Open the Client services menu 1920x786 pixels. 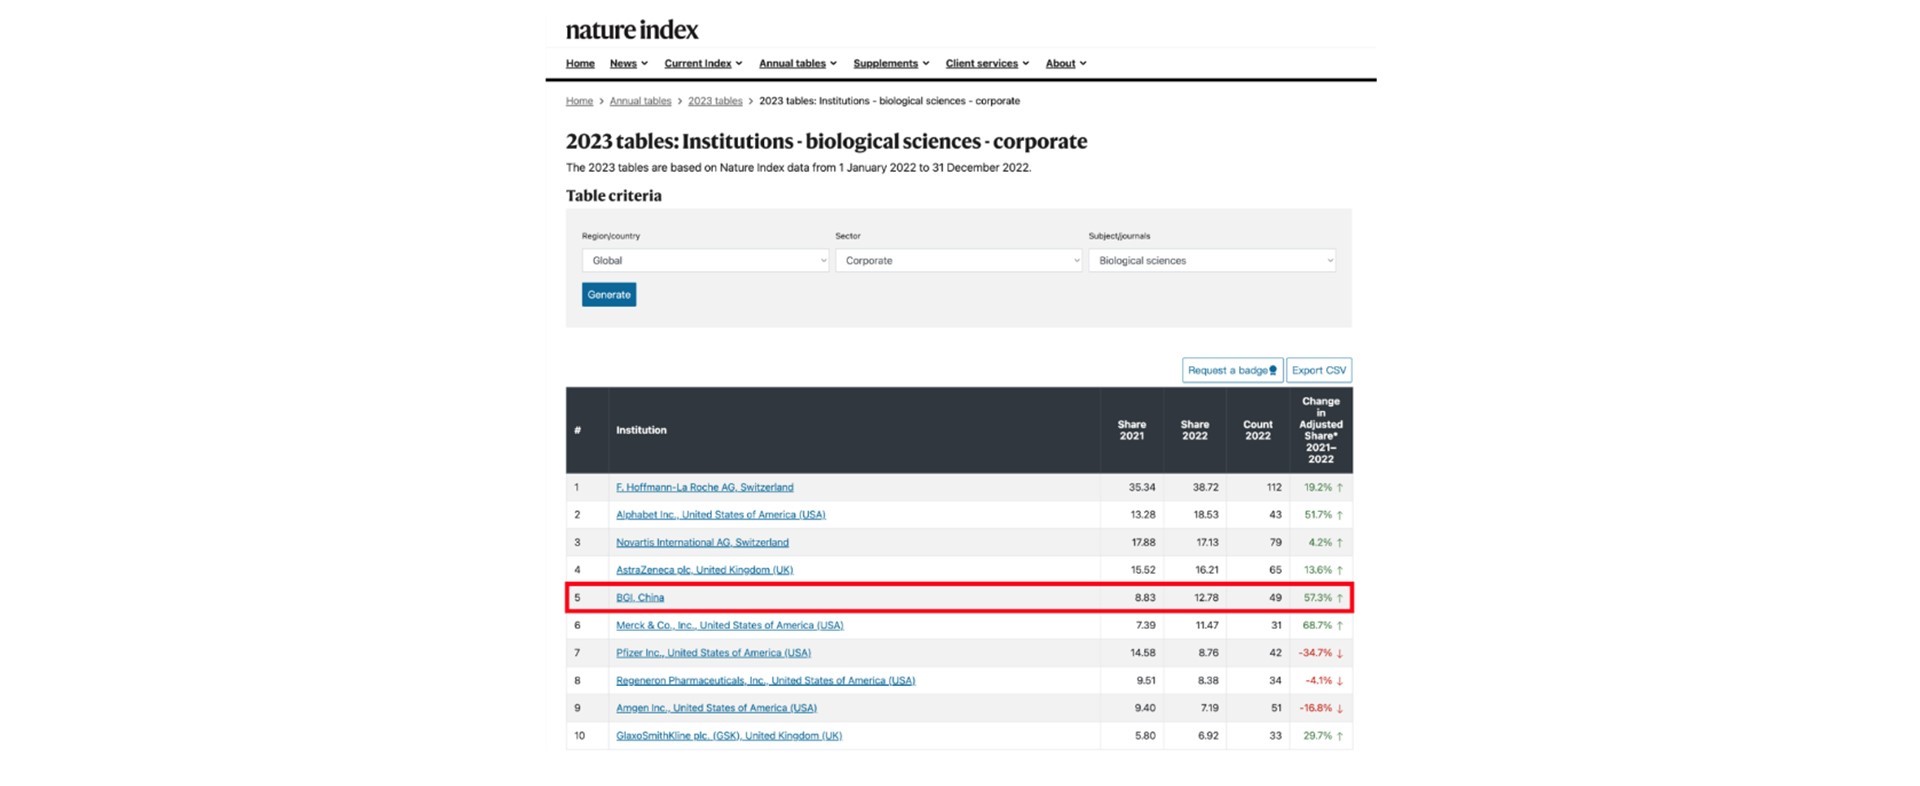987,63
